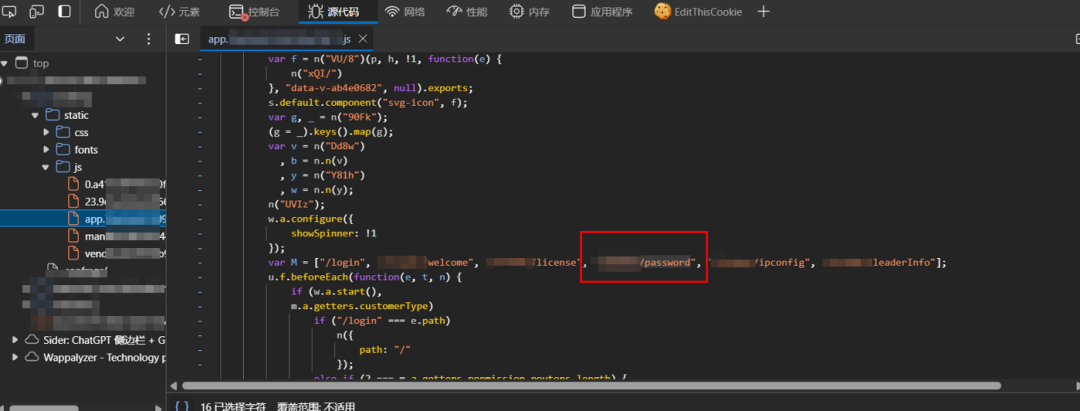Open the 内存 memory tab
The height and width of the screenshot is (411, 1080).
(x=530, y=12)
